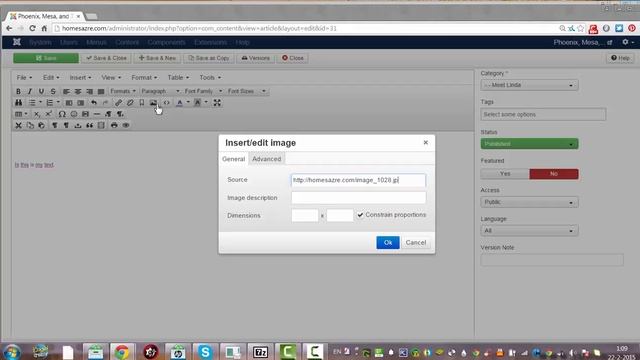
Task: Click the Image description input field
Action: coord(358,198)
